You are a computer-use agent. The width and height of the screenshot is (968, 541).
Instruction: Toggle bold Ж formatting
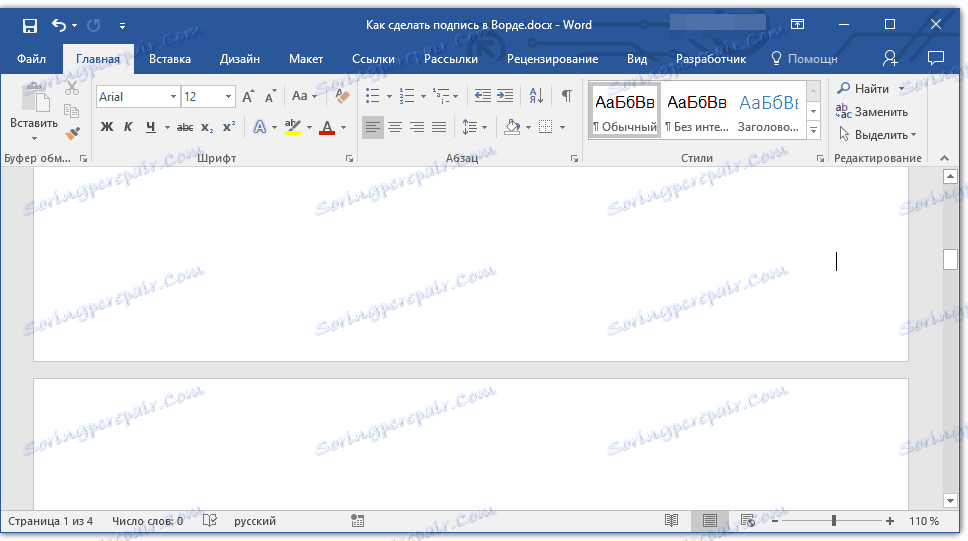pos(107,127)
